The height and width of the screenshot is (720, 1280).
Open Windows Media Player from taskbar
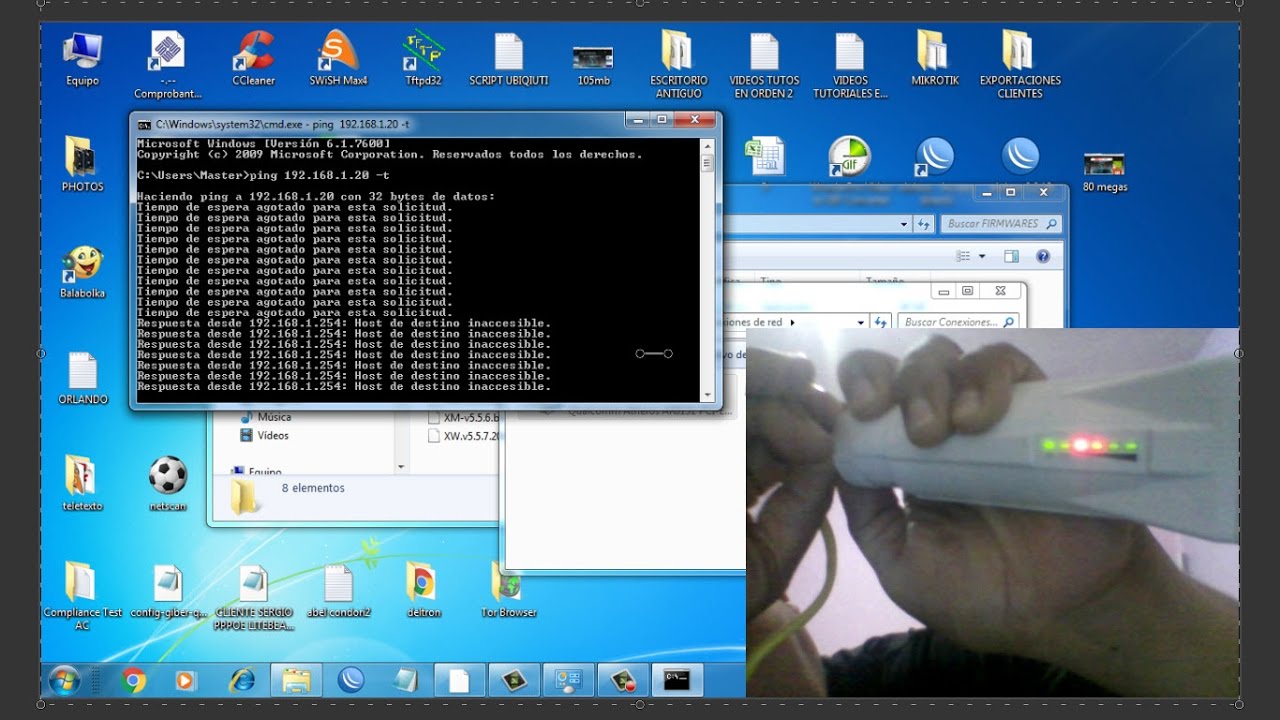(185, 681)
